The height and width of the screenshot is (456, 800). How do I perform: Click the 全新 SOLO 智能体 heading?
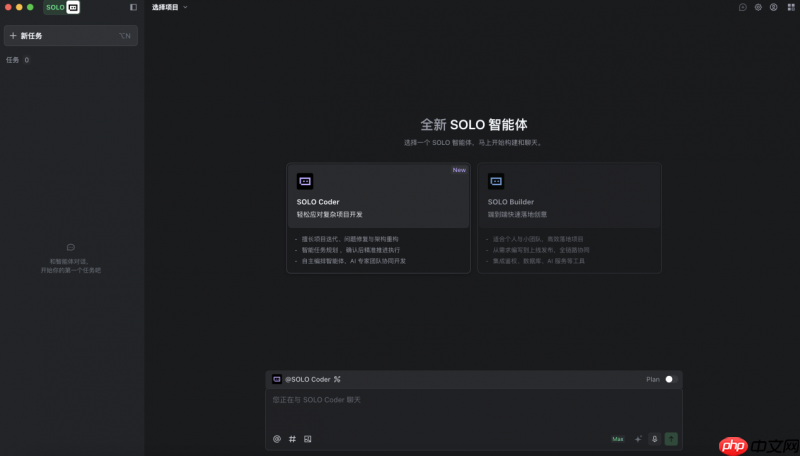tap(474, 124)
